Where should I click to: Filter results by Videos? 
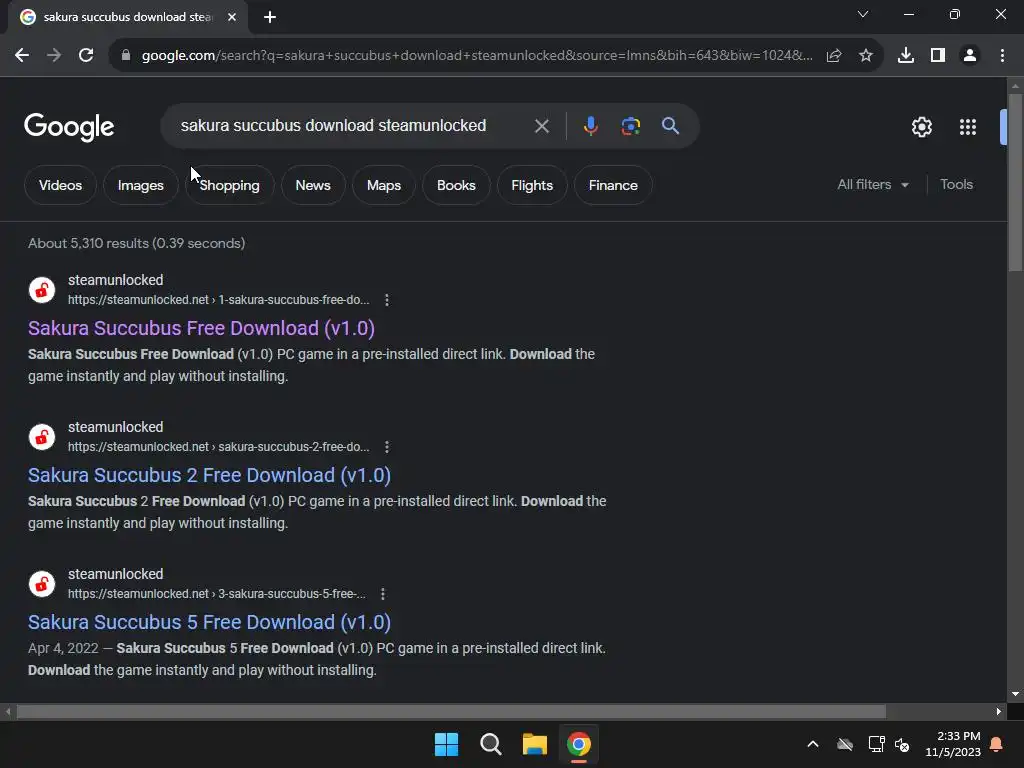click(60, 185)
